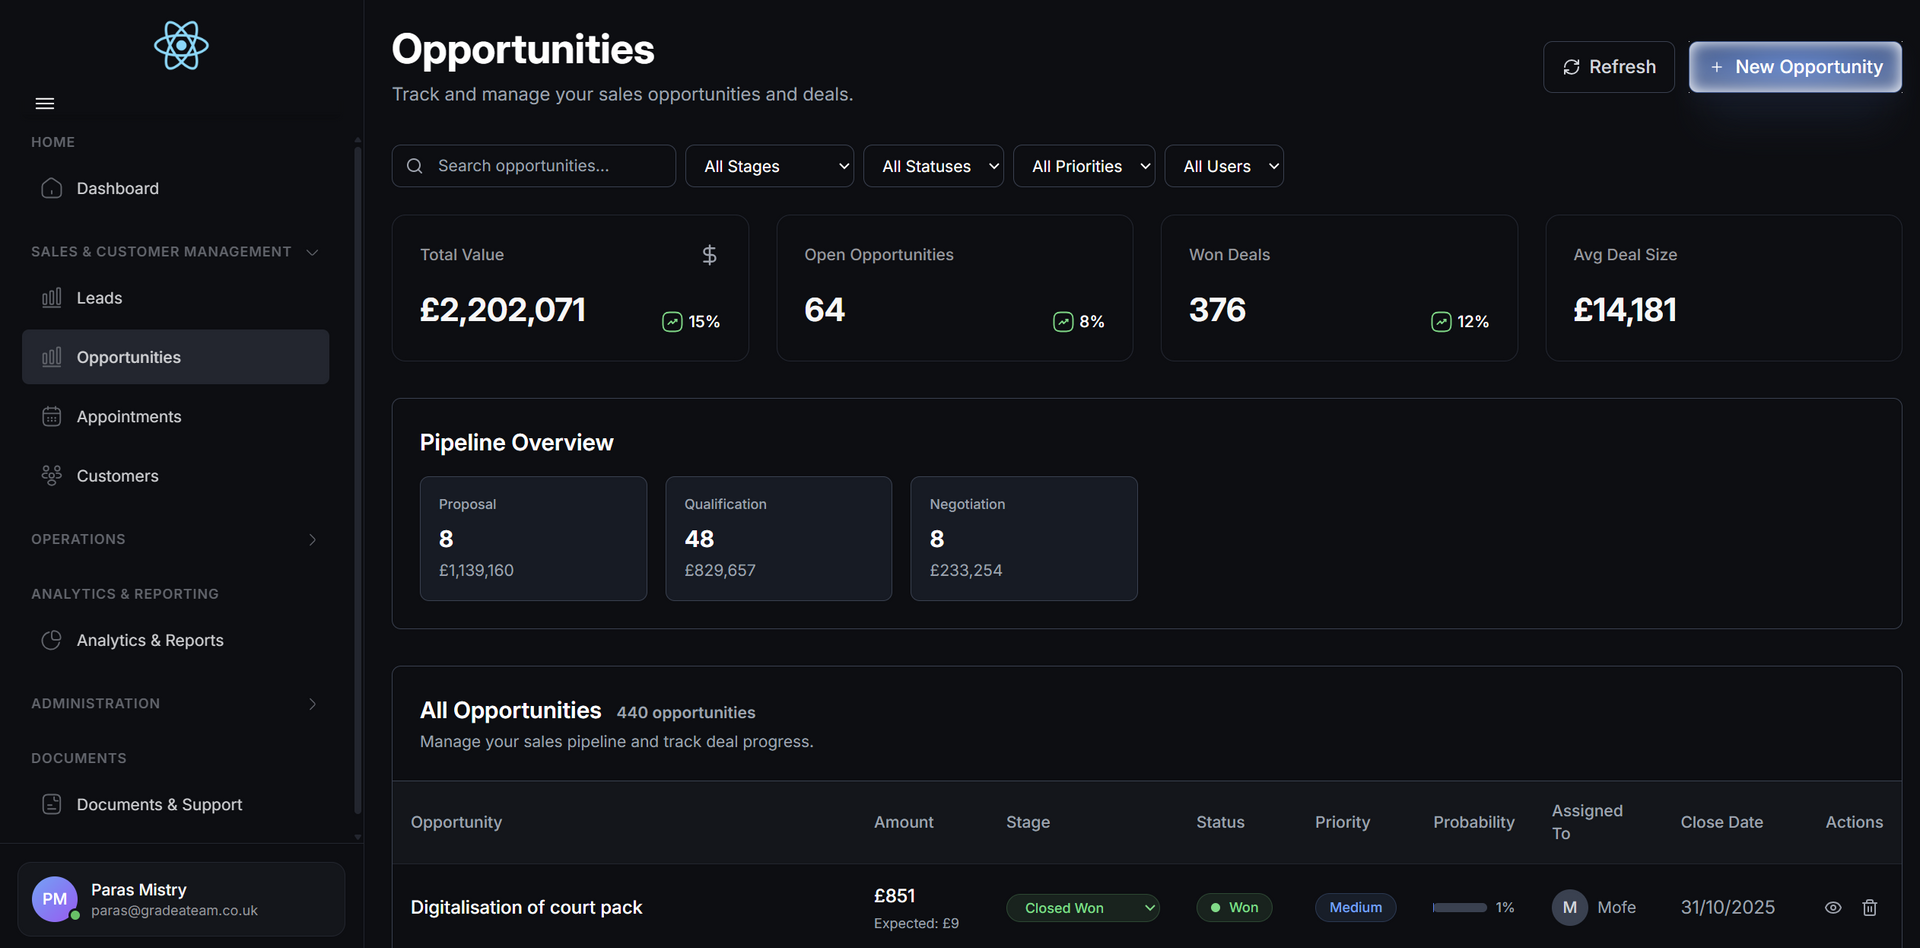Select the Analytics & Reports pie chart icon
1920x948 pixels.
click(x=51, y=640)
